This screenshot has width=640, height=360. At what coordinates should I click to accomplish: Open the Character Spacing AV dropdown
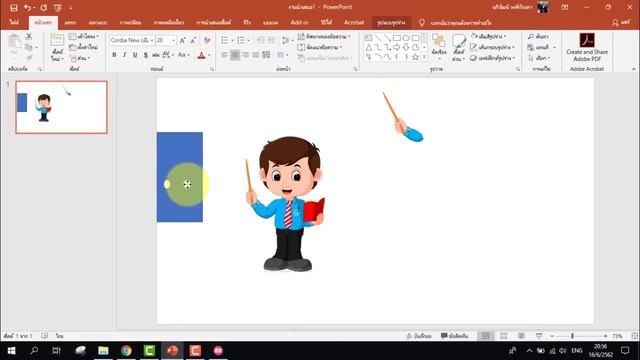tap(168, 55)
